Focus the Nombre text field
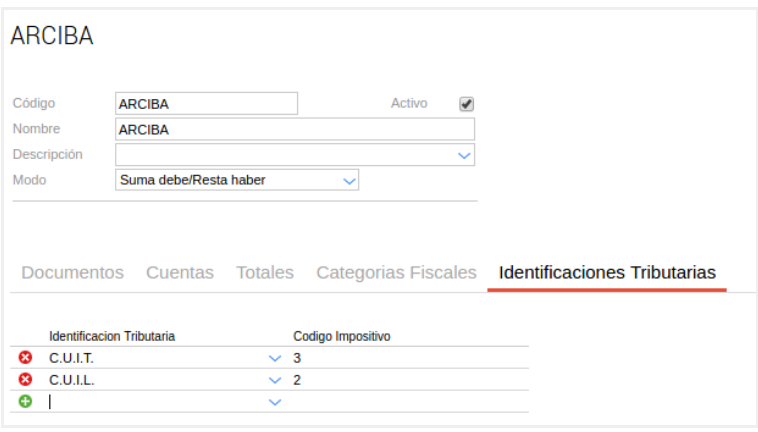 pos(295,129)
